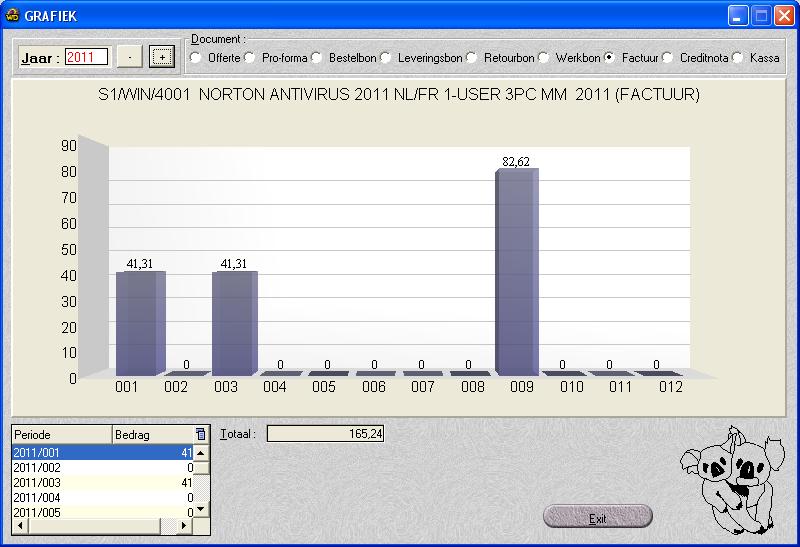Select the Offerte radio button
This screenshot has height=547, width=800.
coord(195,58)
